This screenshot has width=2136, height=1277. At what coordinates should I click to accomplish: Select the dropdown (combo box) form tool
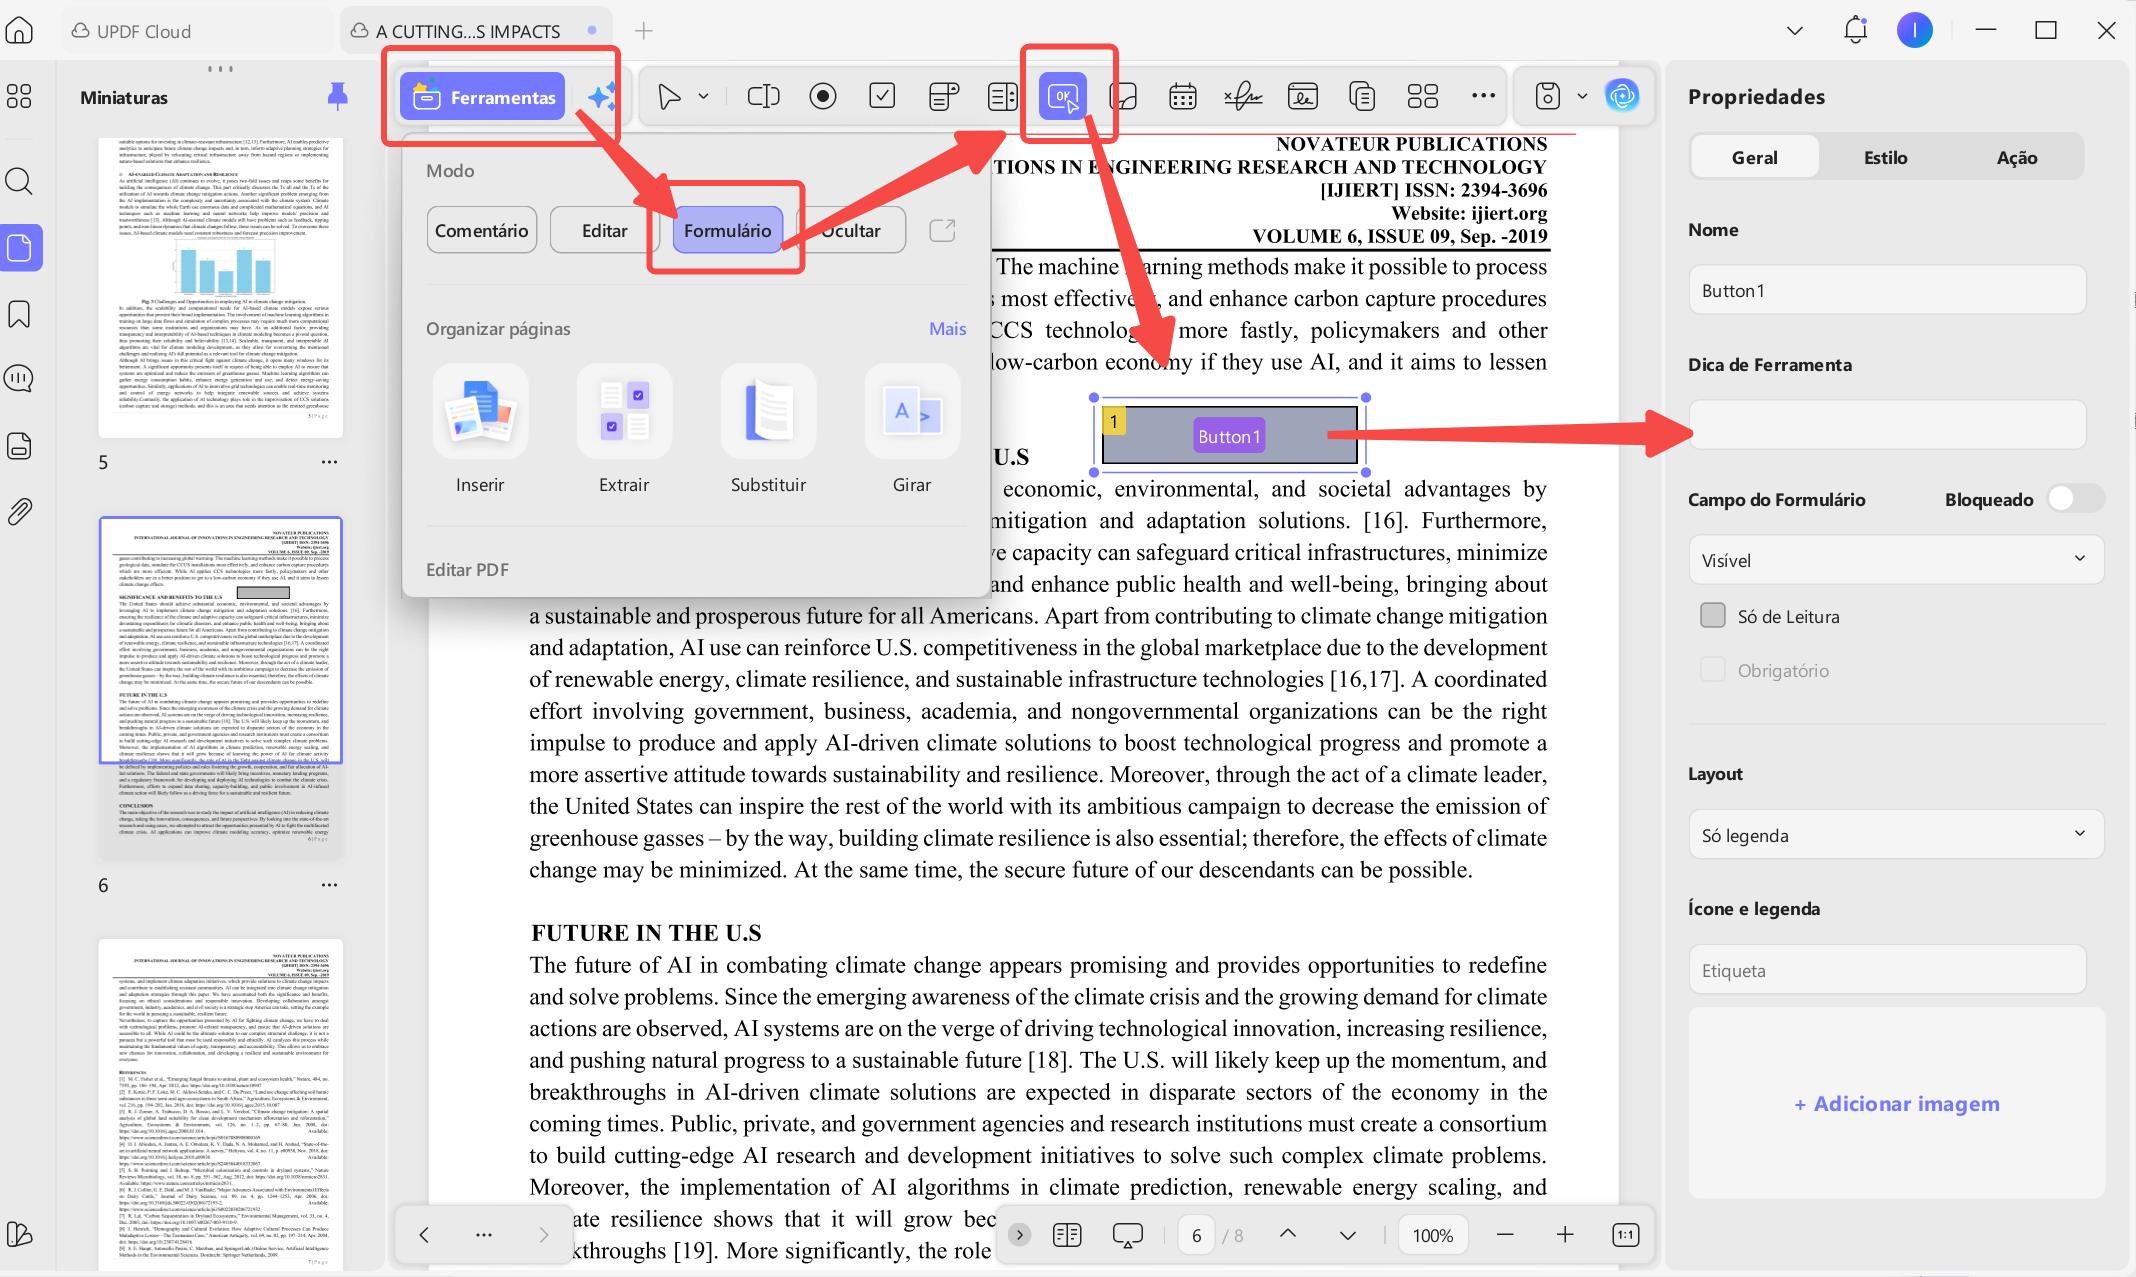coord(943,96)
